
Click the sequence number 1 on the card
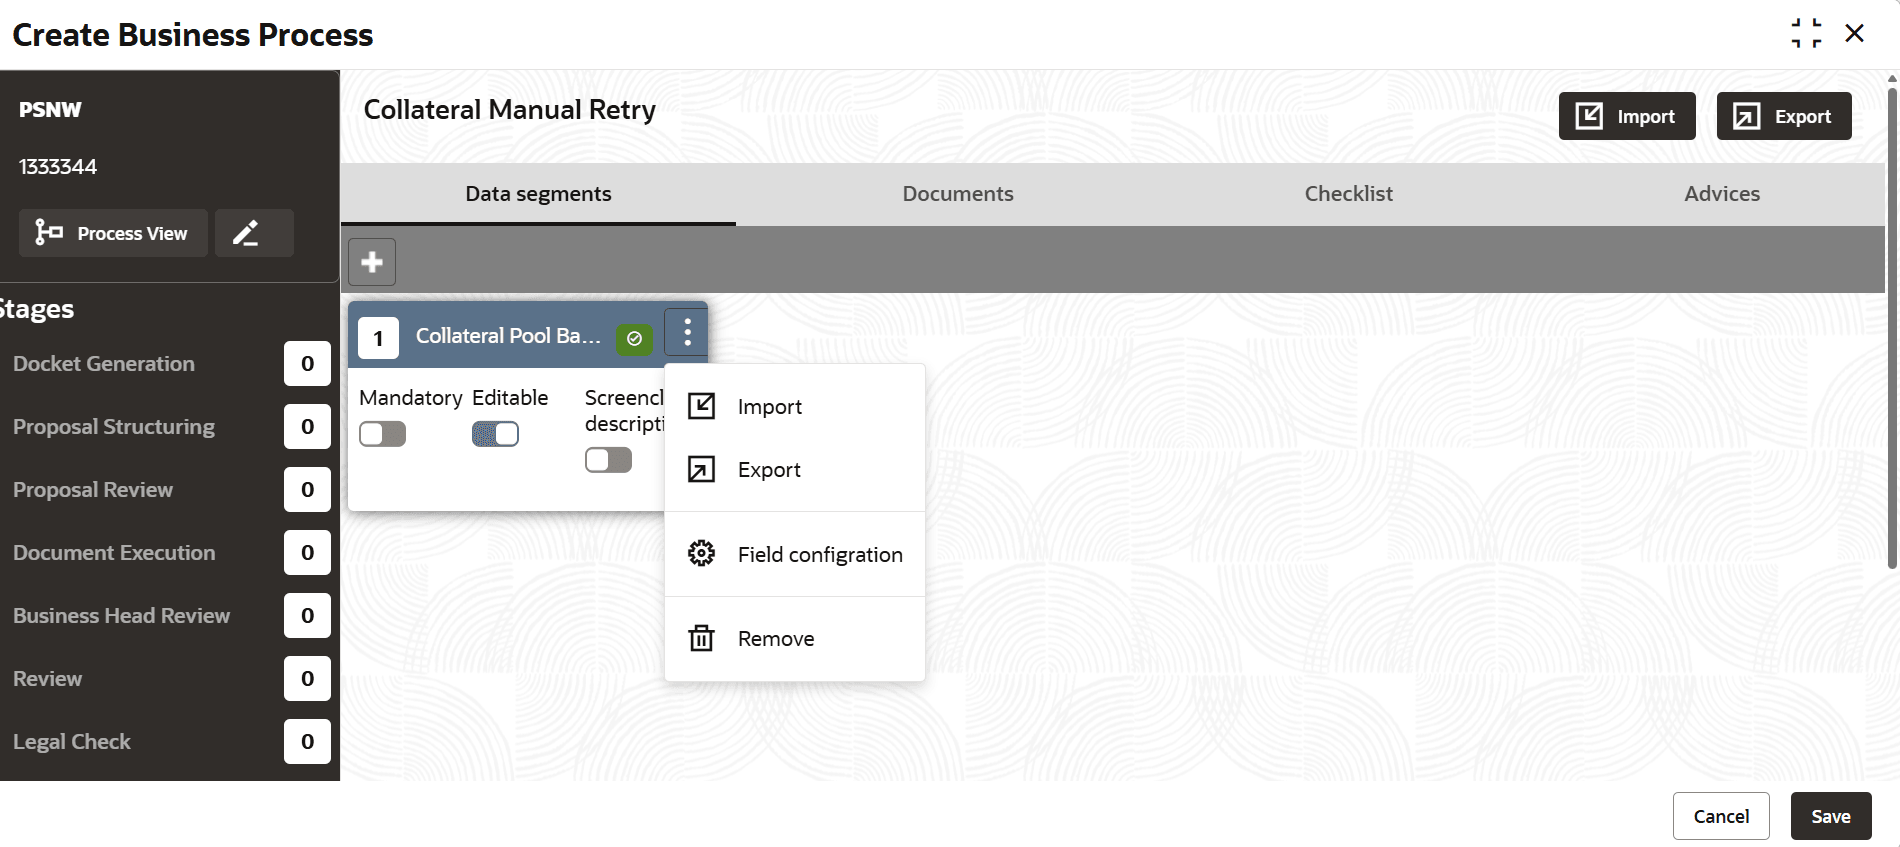tap(378, 338)
